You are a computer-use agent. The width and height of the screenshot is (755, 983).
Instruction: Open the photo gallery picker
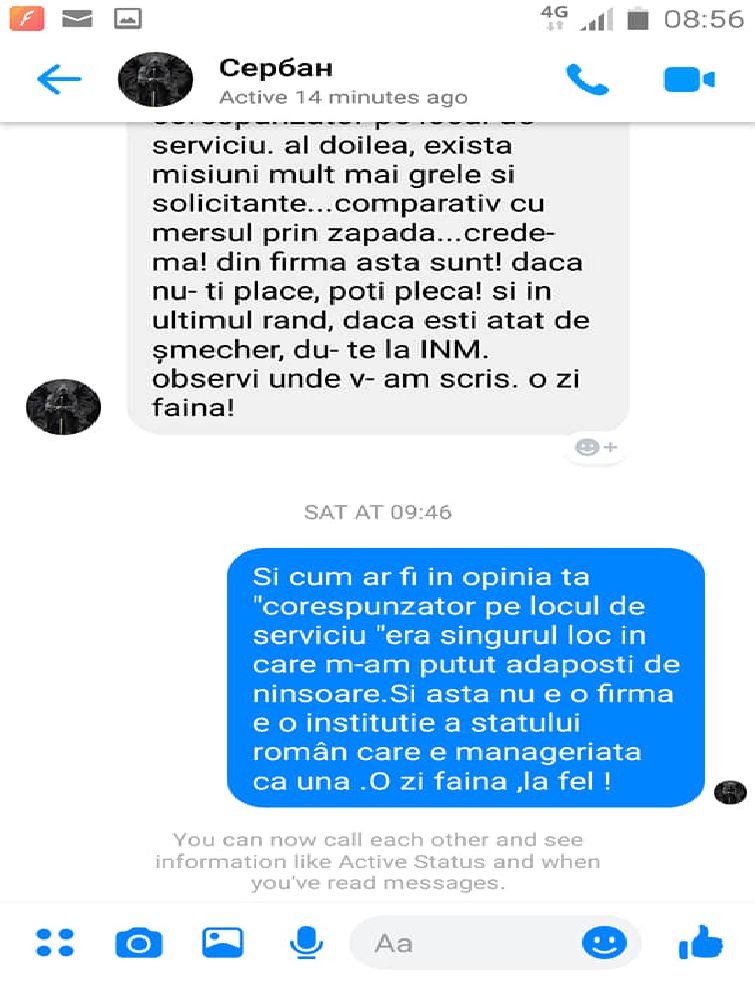[x=222, y=942]
